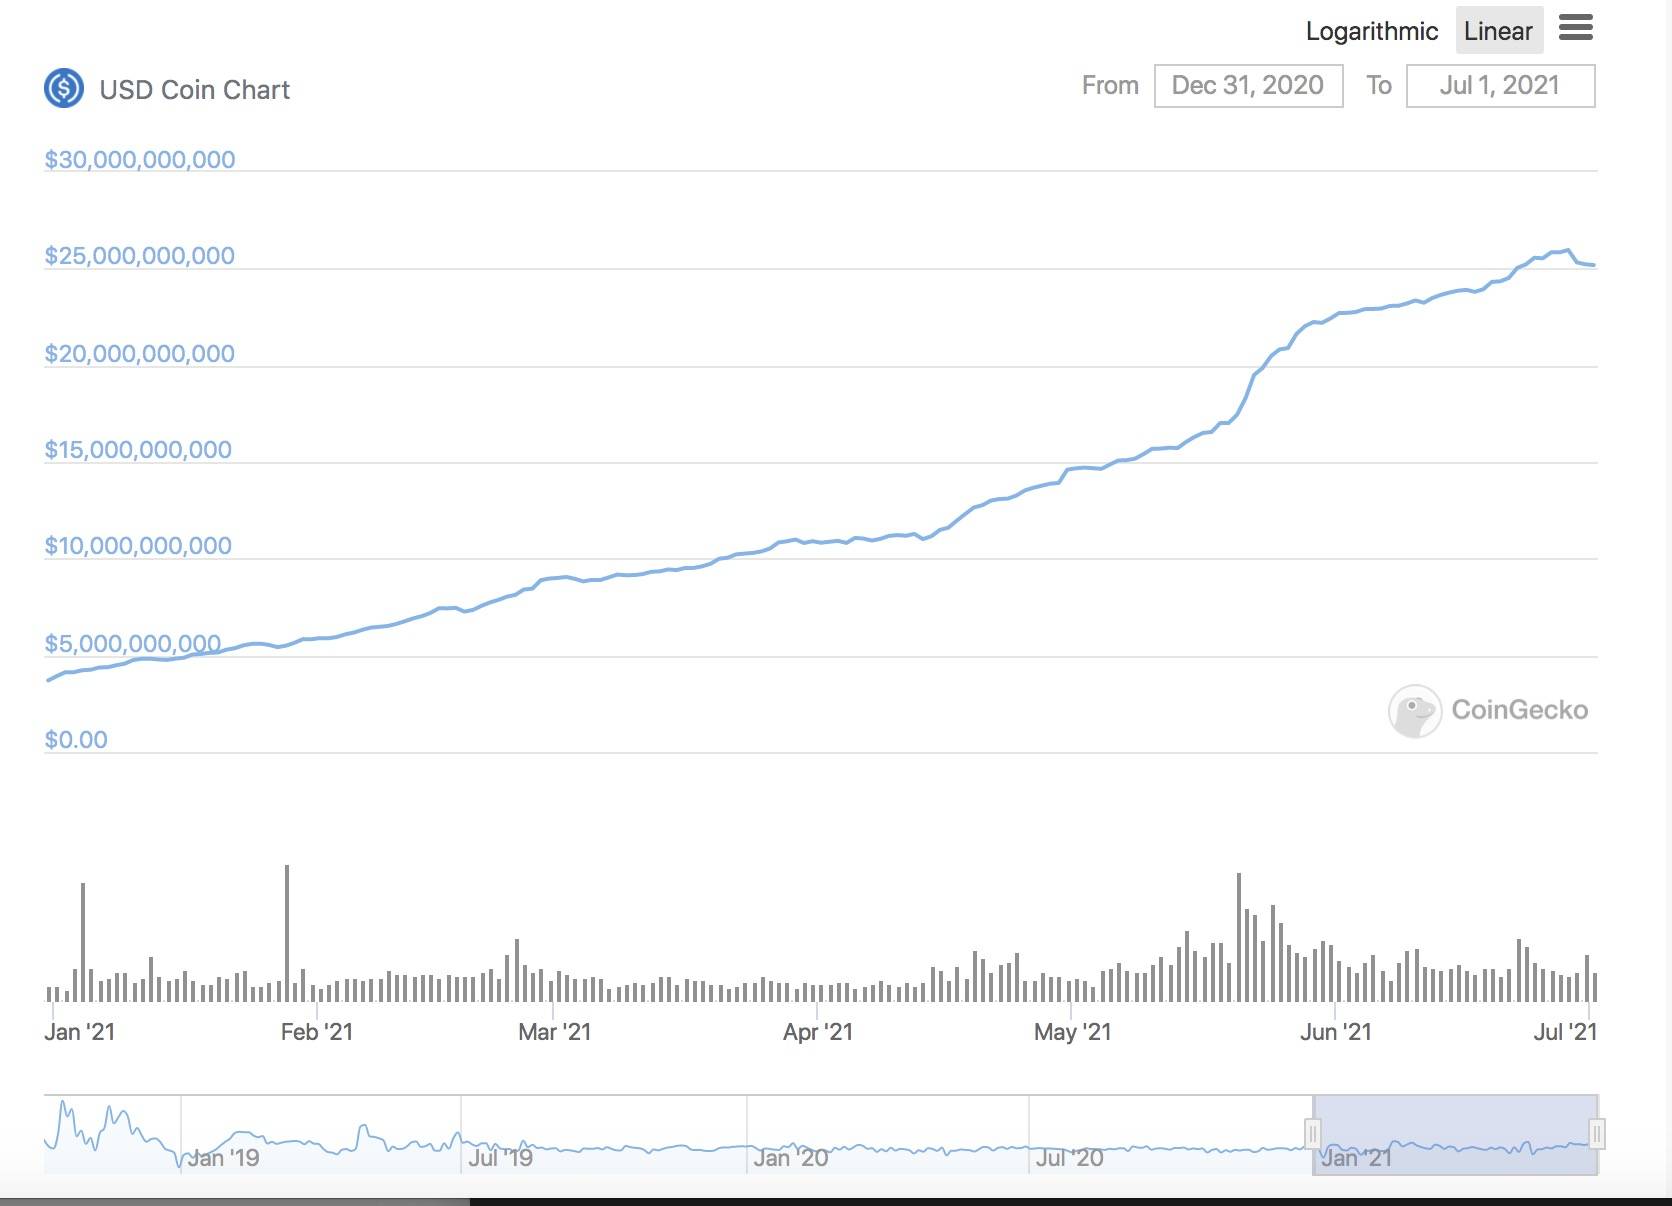
Task: Grab the left range navigator handle
Action: coord(1313,1133)
